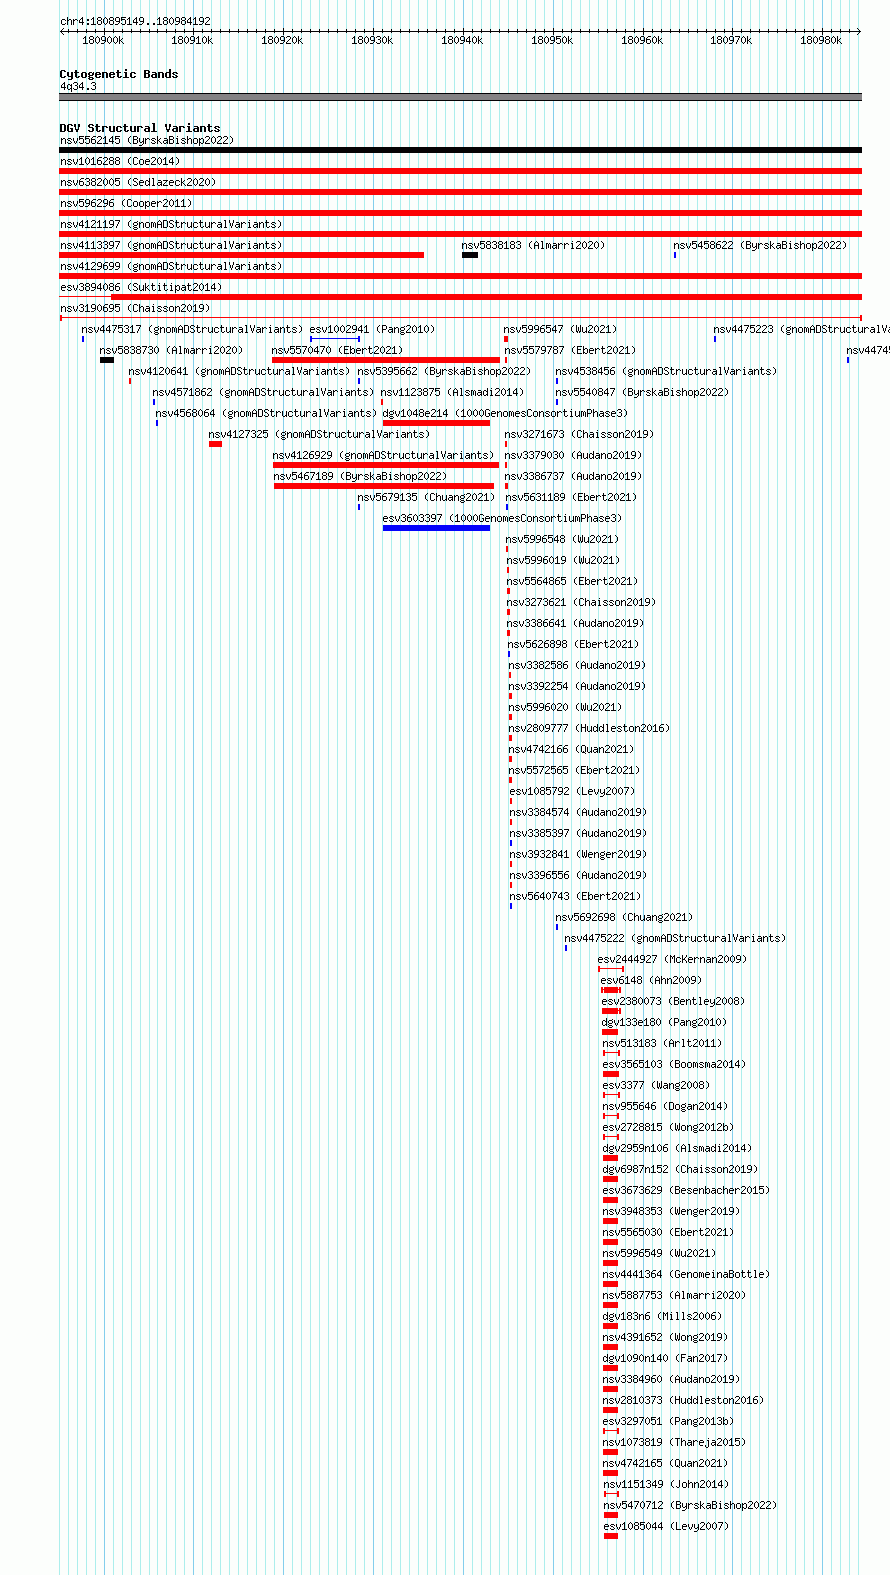This screenshot has width=890, height=1575.
Task: Click the Cytogenetic Bands track title
Action: pyautogui.click(x=119, y=74)
